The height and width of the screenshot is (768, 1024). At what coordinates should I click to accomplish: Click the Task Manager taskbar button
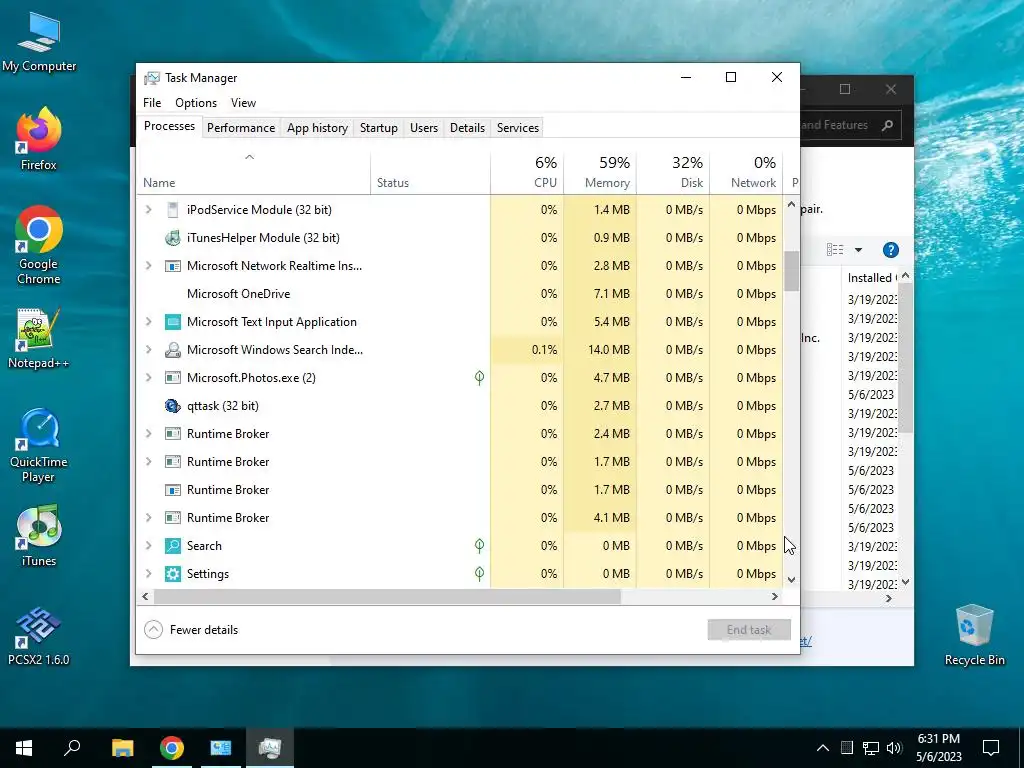click(270, 748)
